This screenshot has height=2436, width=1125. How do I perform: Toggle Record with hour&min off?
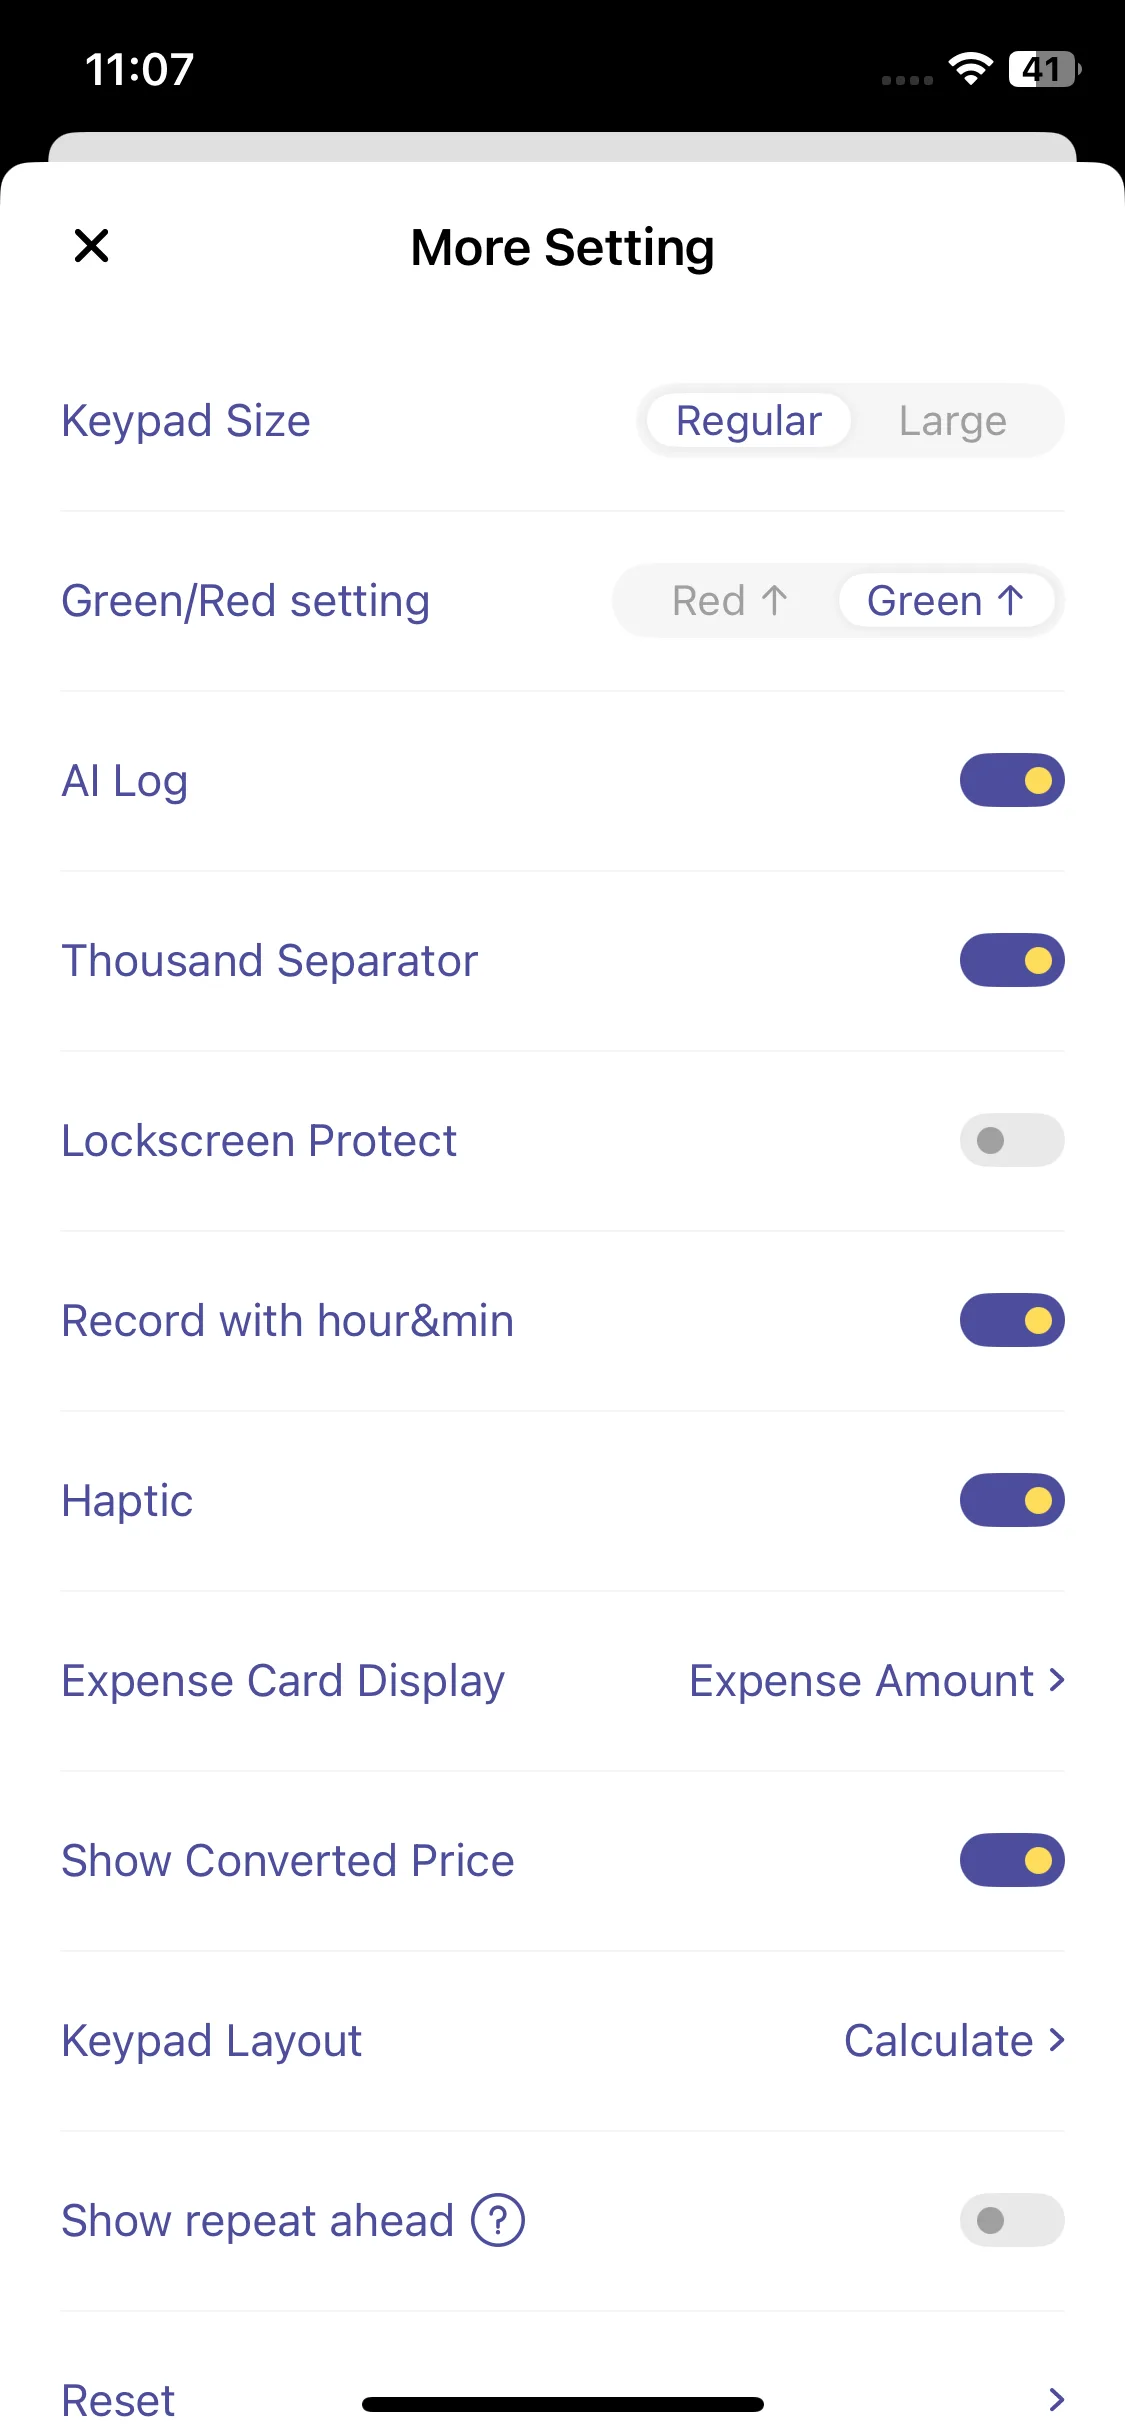[x=1012, y=1320]
